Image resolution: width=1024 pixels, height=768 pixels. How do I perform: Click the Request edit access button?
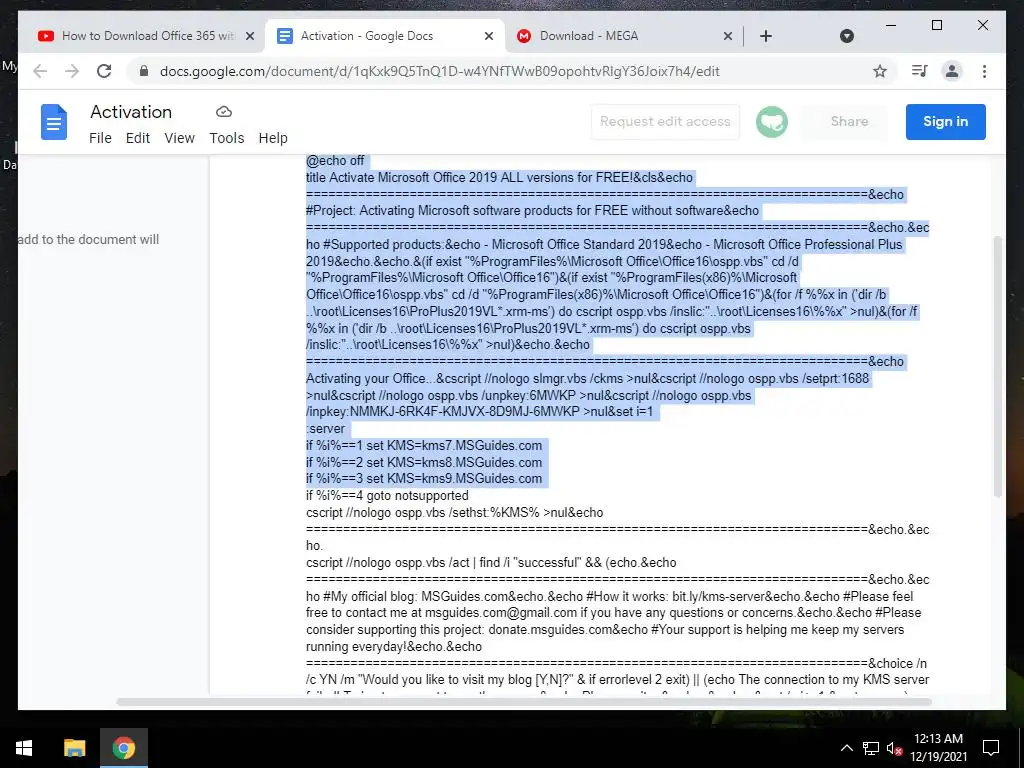[665, 121]
